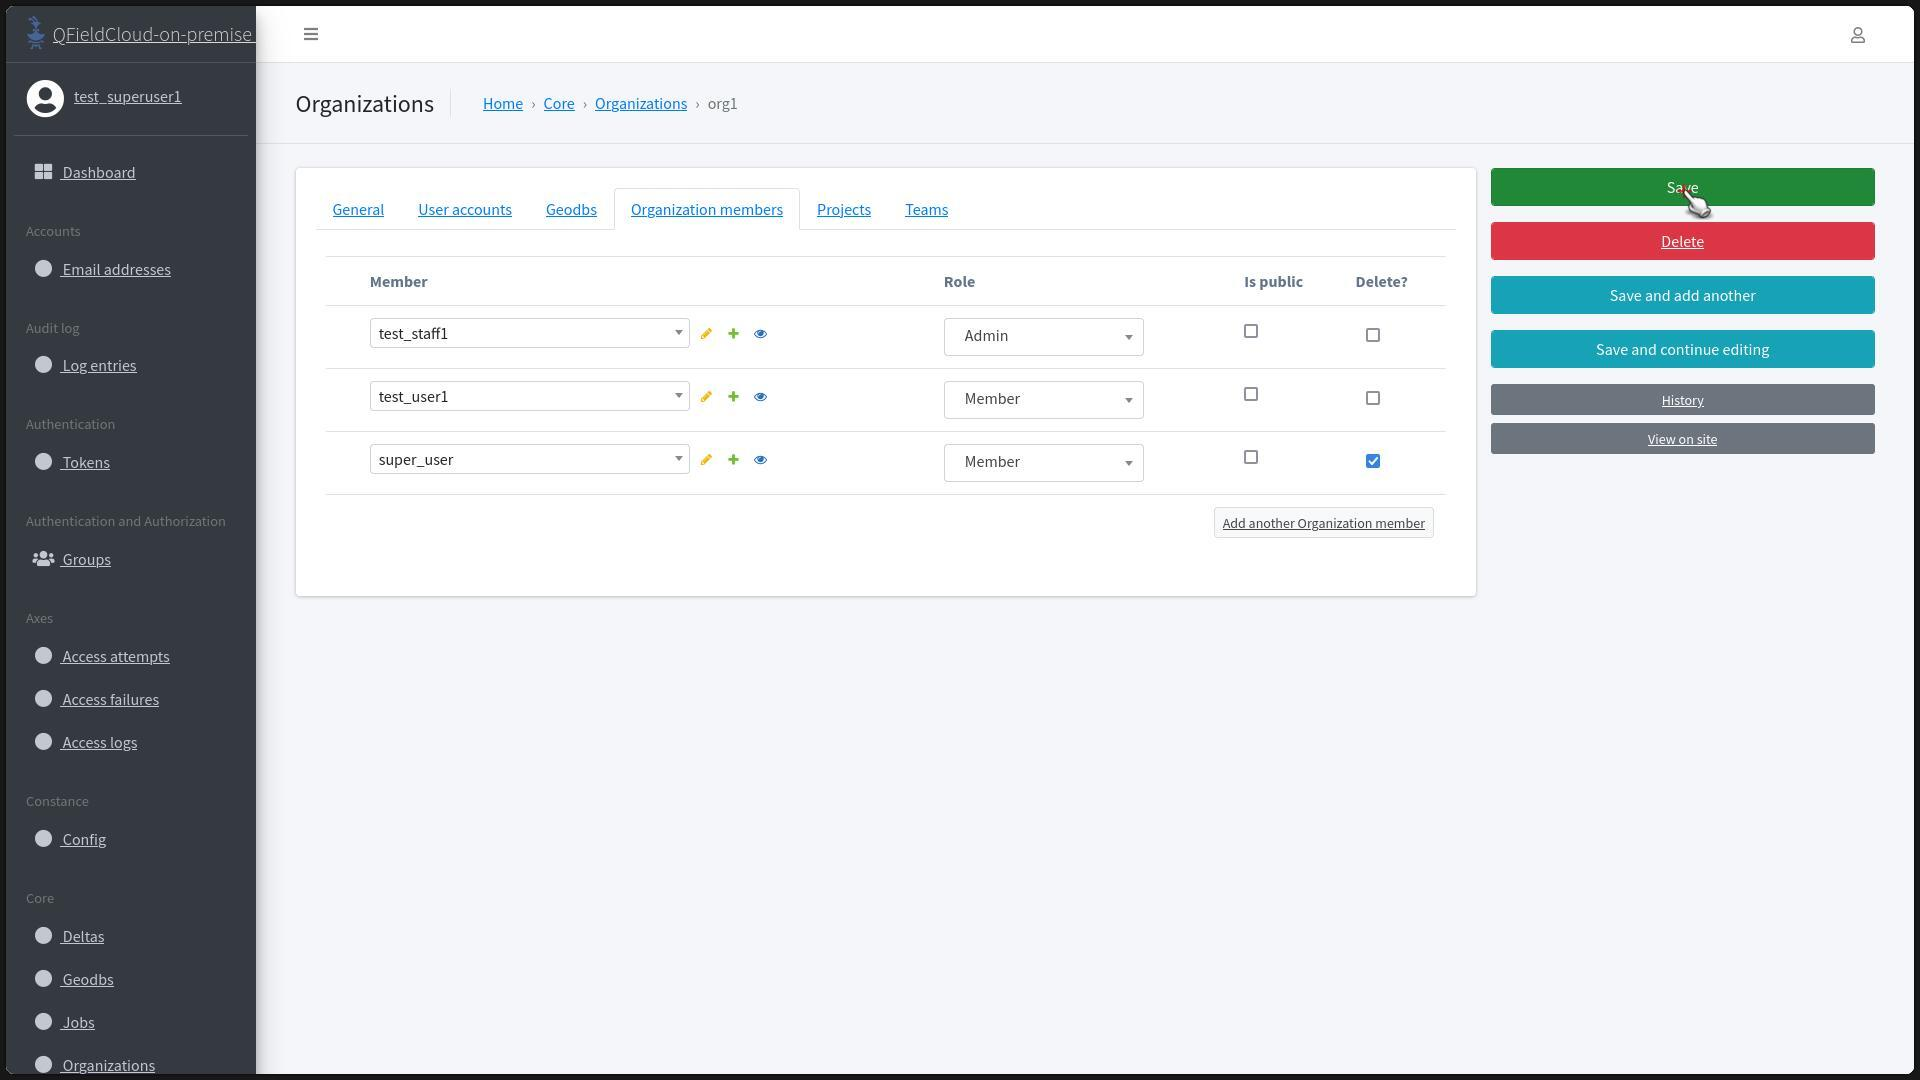This screenshot has width=1920, height=1080.
Task: Click pencil edit icon for super_user
Action: pyautogui.click(x=706, y=460)
